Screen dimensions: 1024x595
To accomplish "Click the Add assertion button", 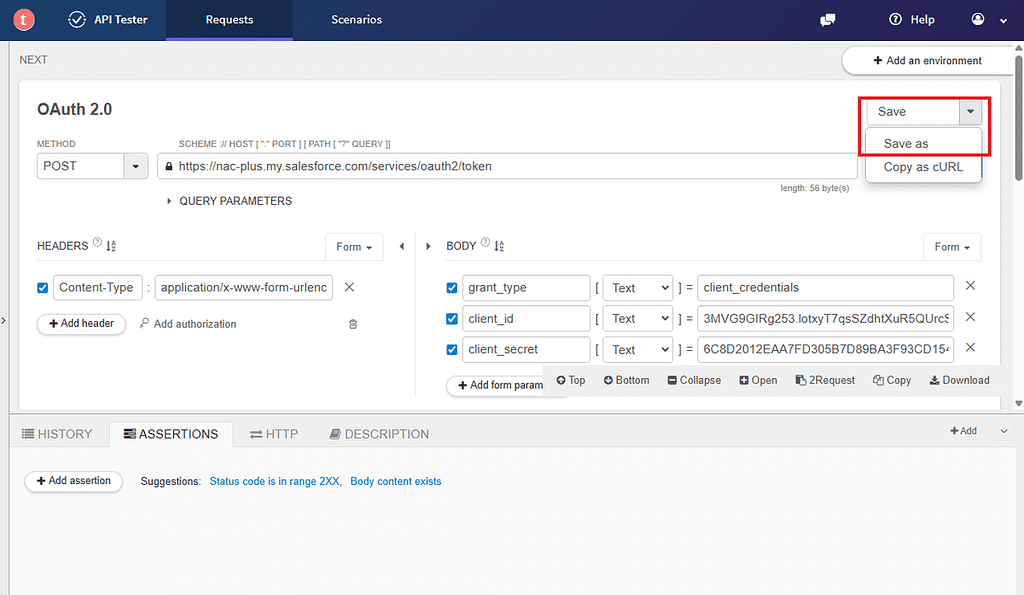I will [x=74, y=481].
